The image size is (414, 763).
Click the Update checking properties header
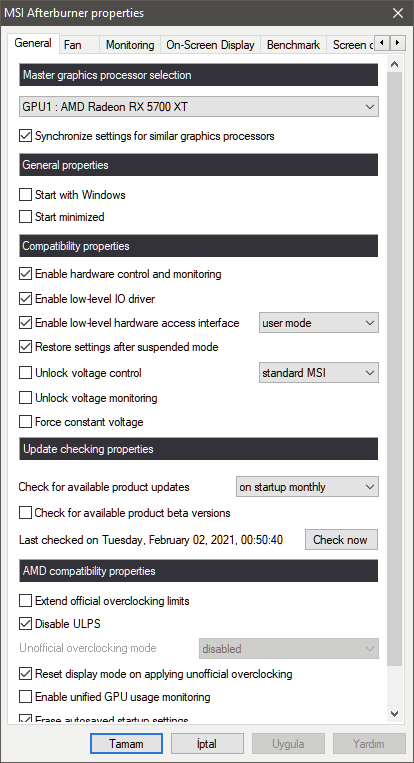click(x=198, y=449)
